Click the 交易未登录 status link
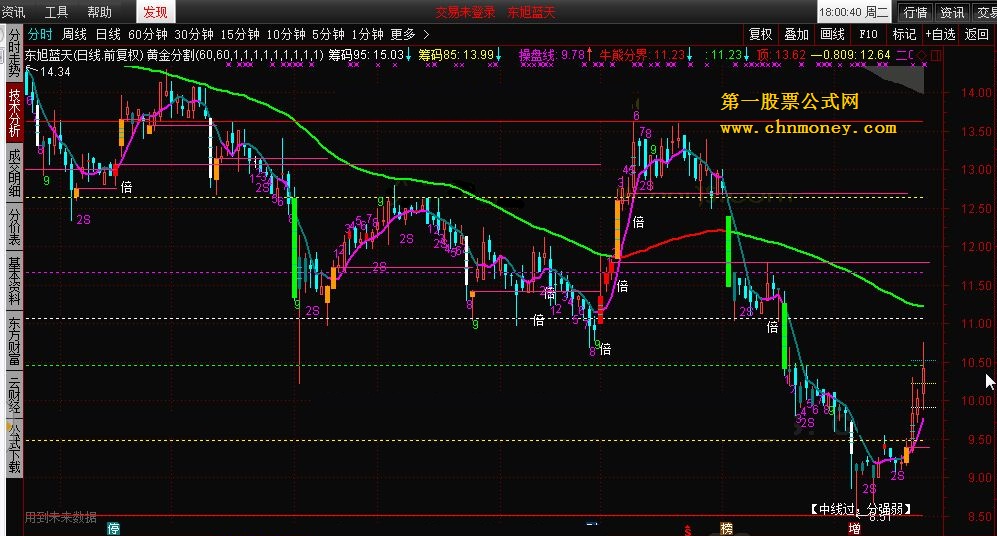This screenshot has height=536, width=997. pos(465,12)
